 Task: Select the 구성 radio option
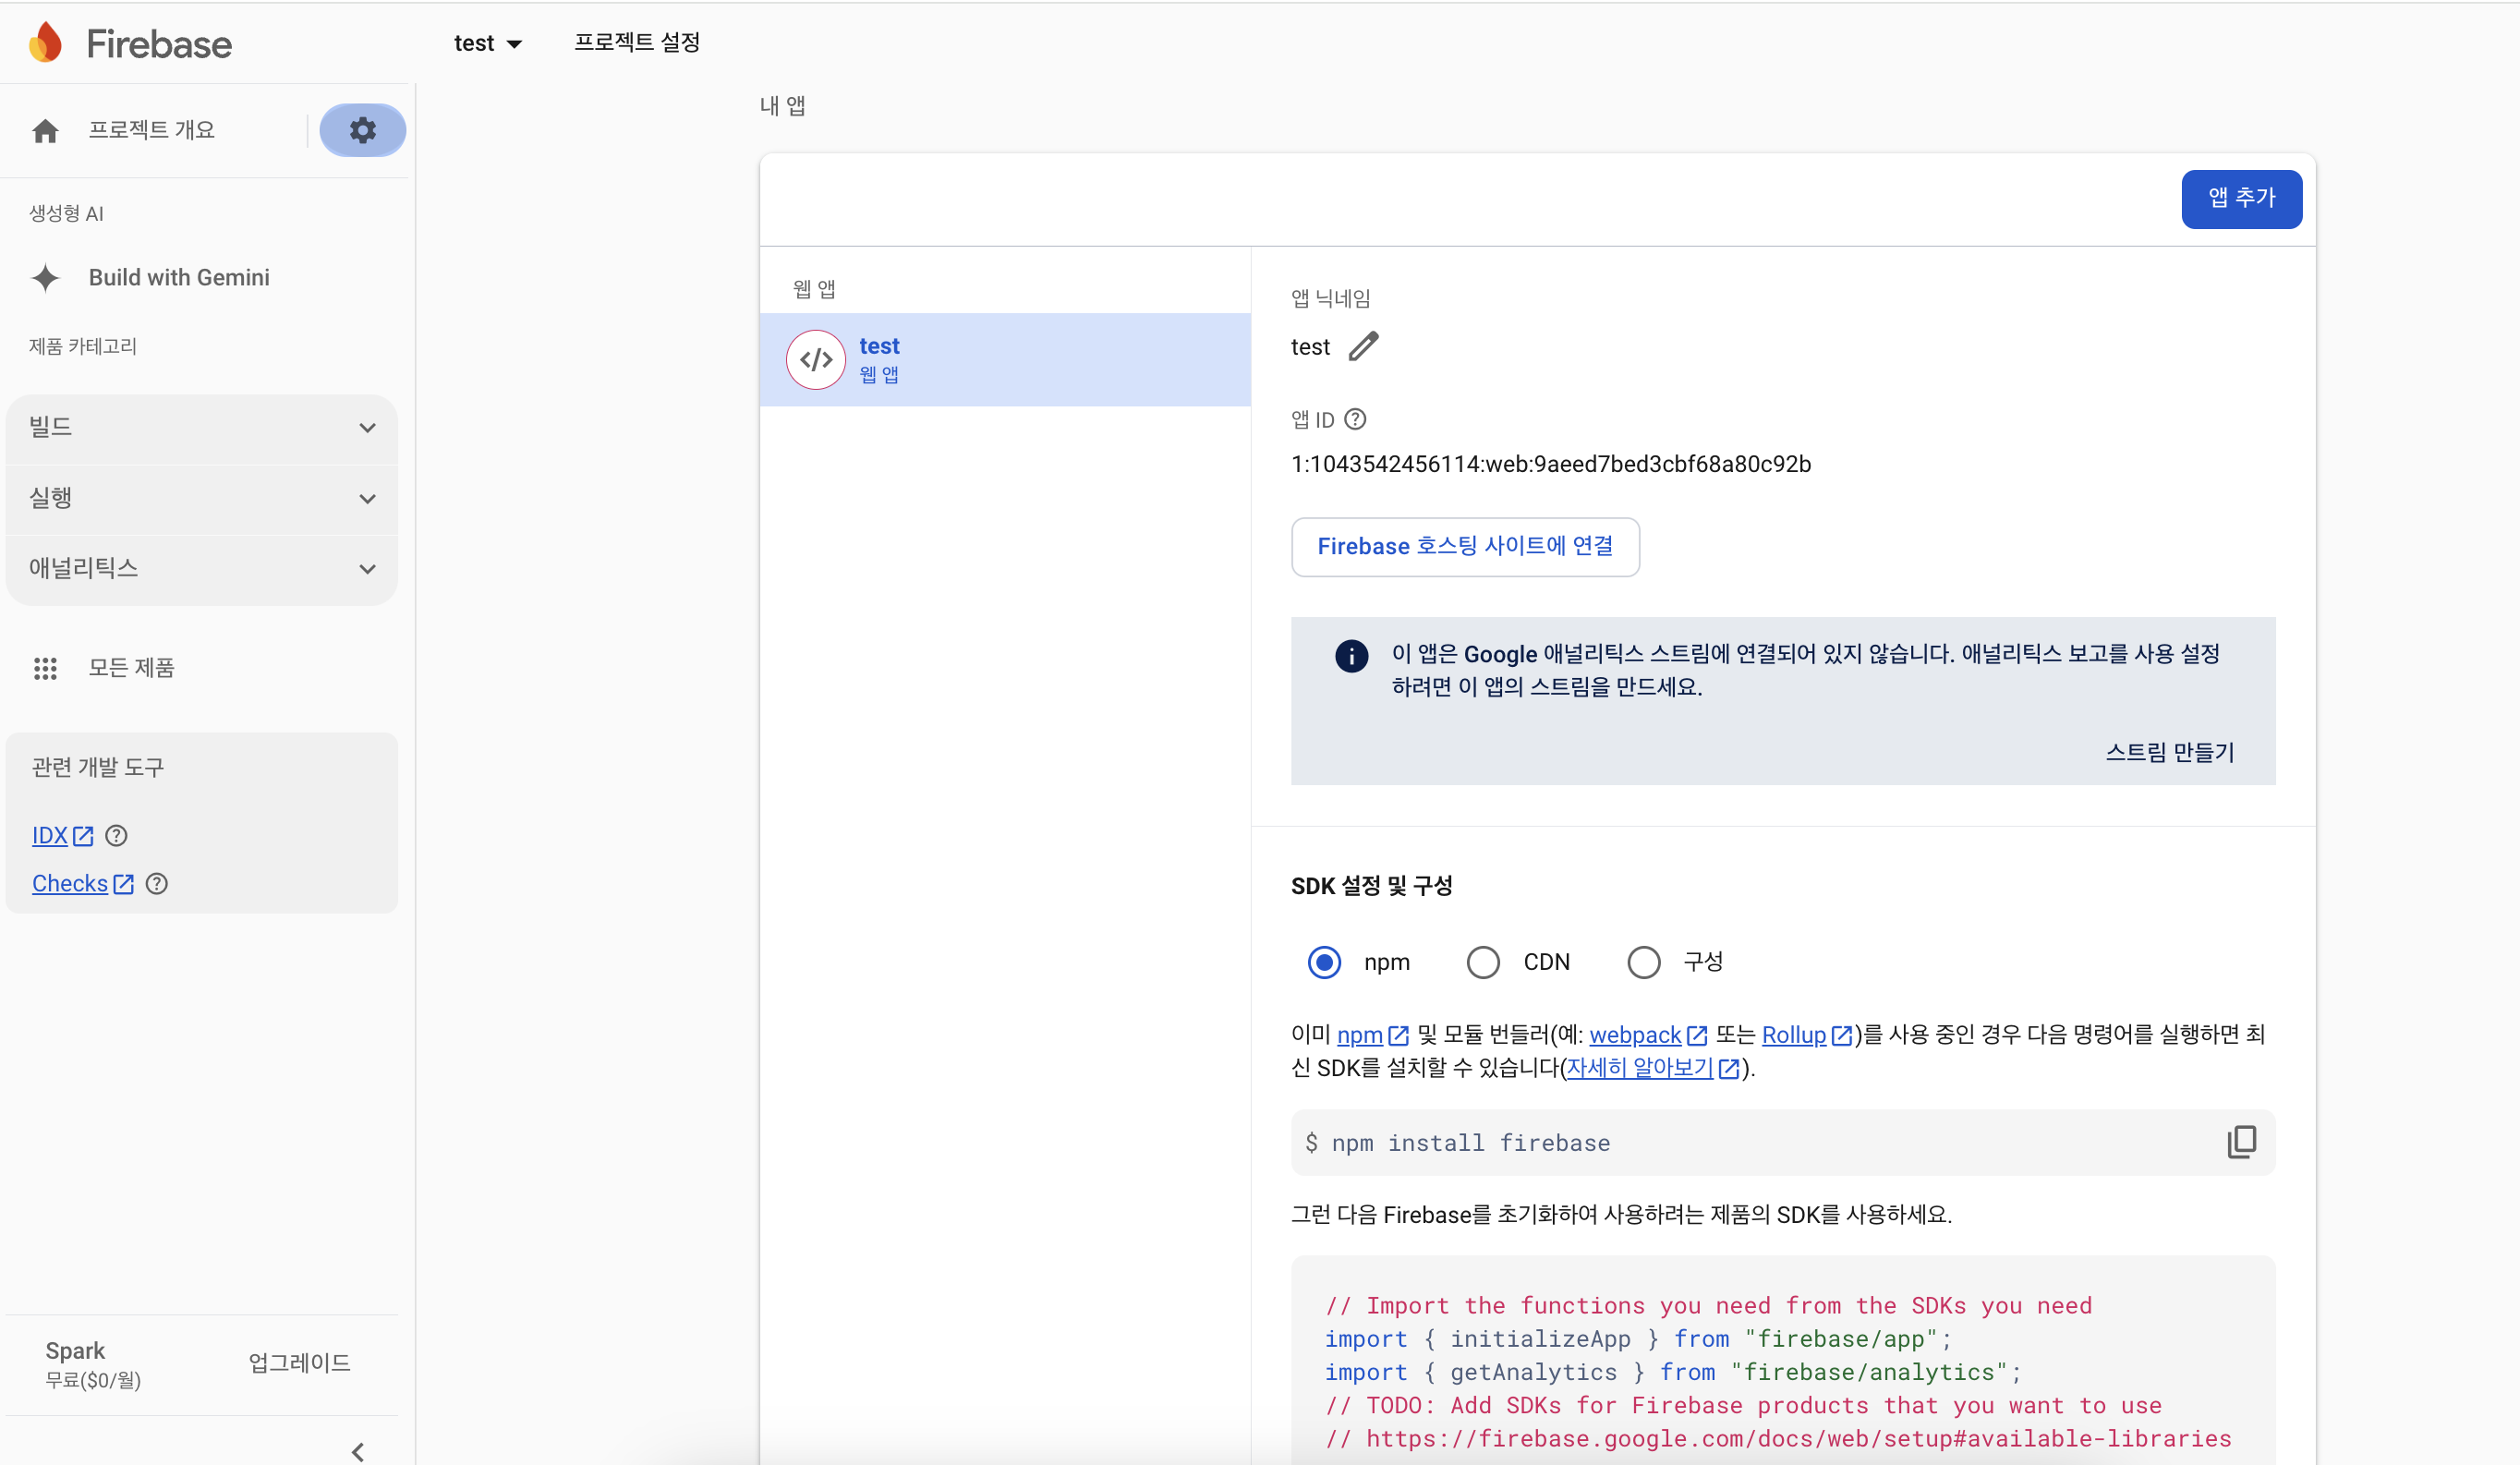(x=1643, y=962)
